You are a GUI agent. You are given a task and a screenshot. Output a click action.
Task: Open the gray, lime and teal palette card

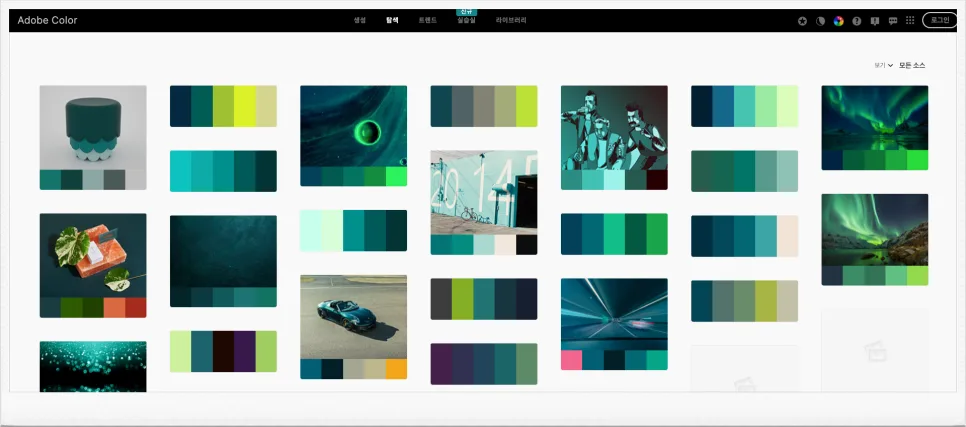pyautogui.click(x=484, y=299)
